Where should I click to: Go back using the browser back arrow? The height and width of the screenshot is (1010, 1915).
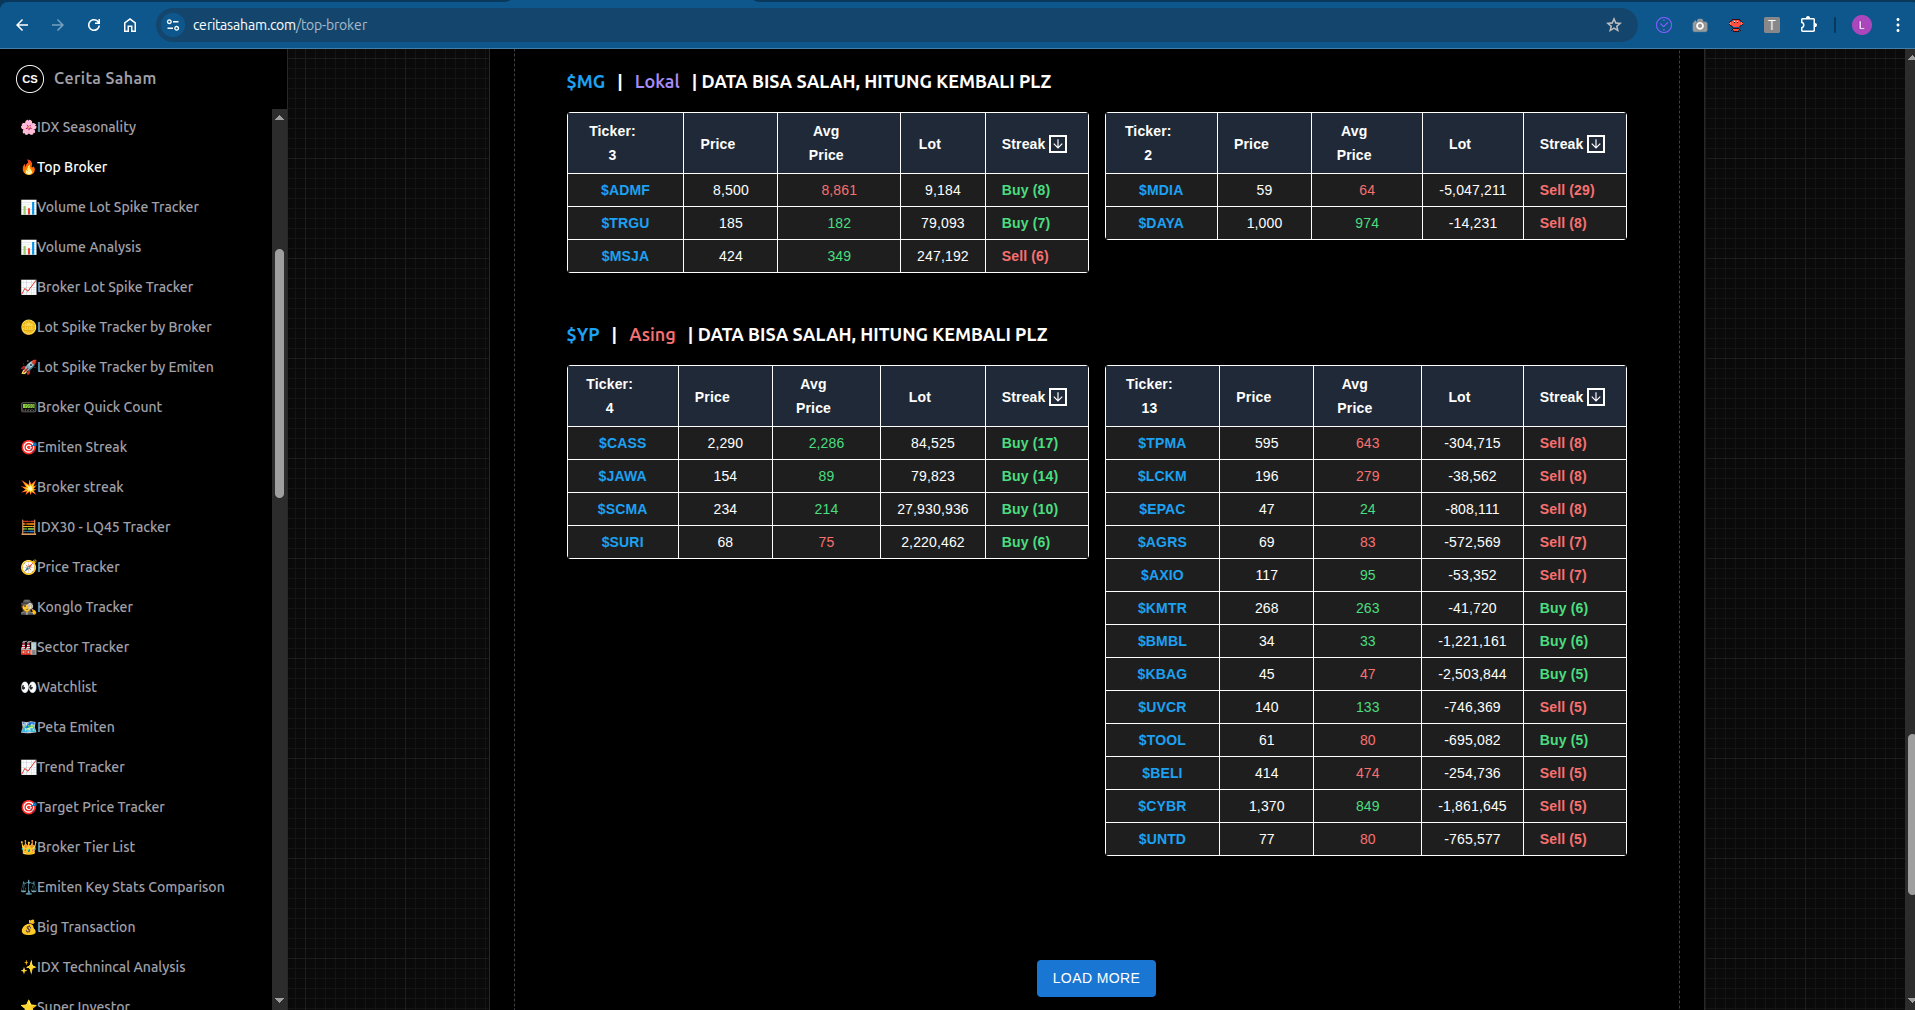22,25
